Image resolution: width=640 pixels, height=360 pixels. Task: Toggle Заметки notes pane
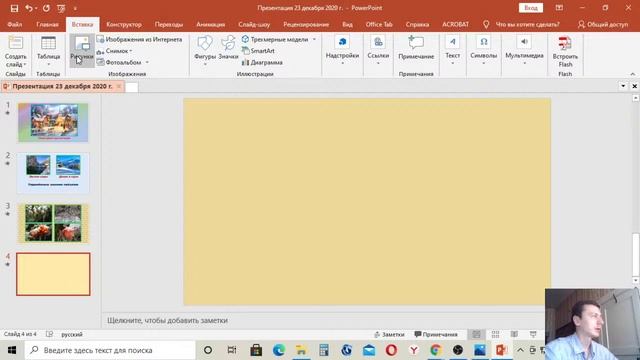pos(389,334)
